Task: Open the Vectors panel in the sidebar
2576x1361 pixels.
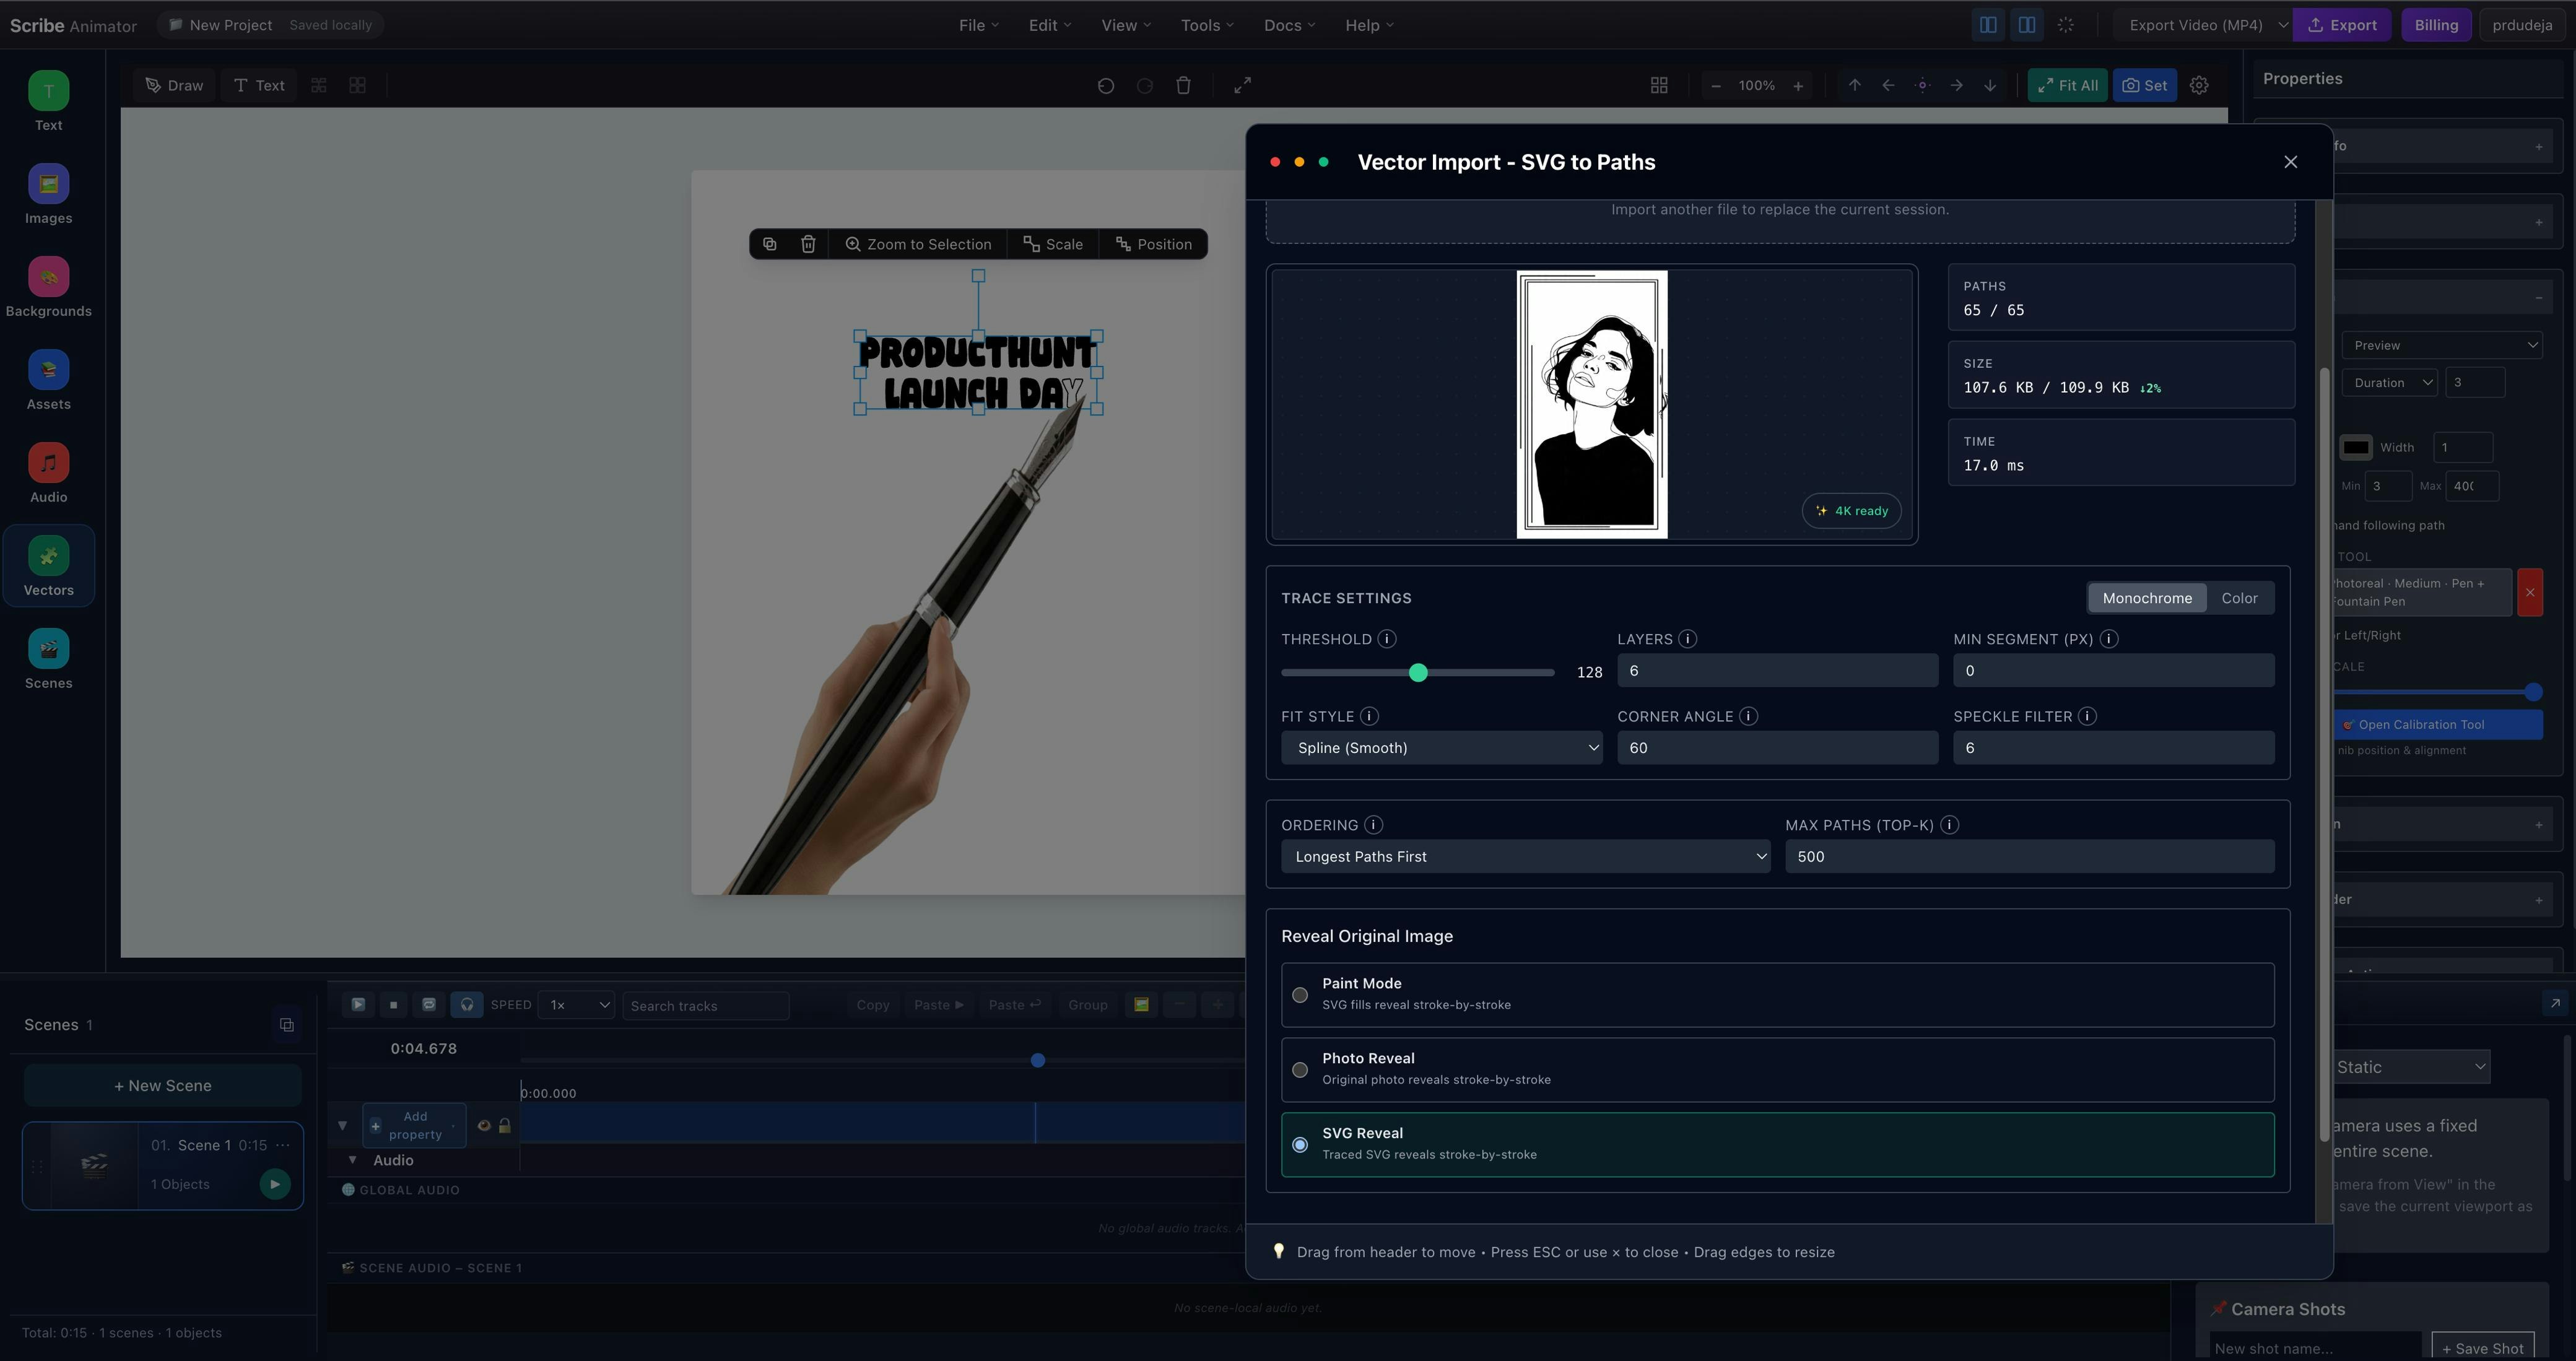Action: coord(48,557)
